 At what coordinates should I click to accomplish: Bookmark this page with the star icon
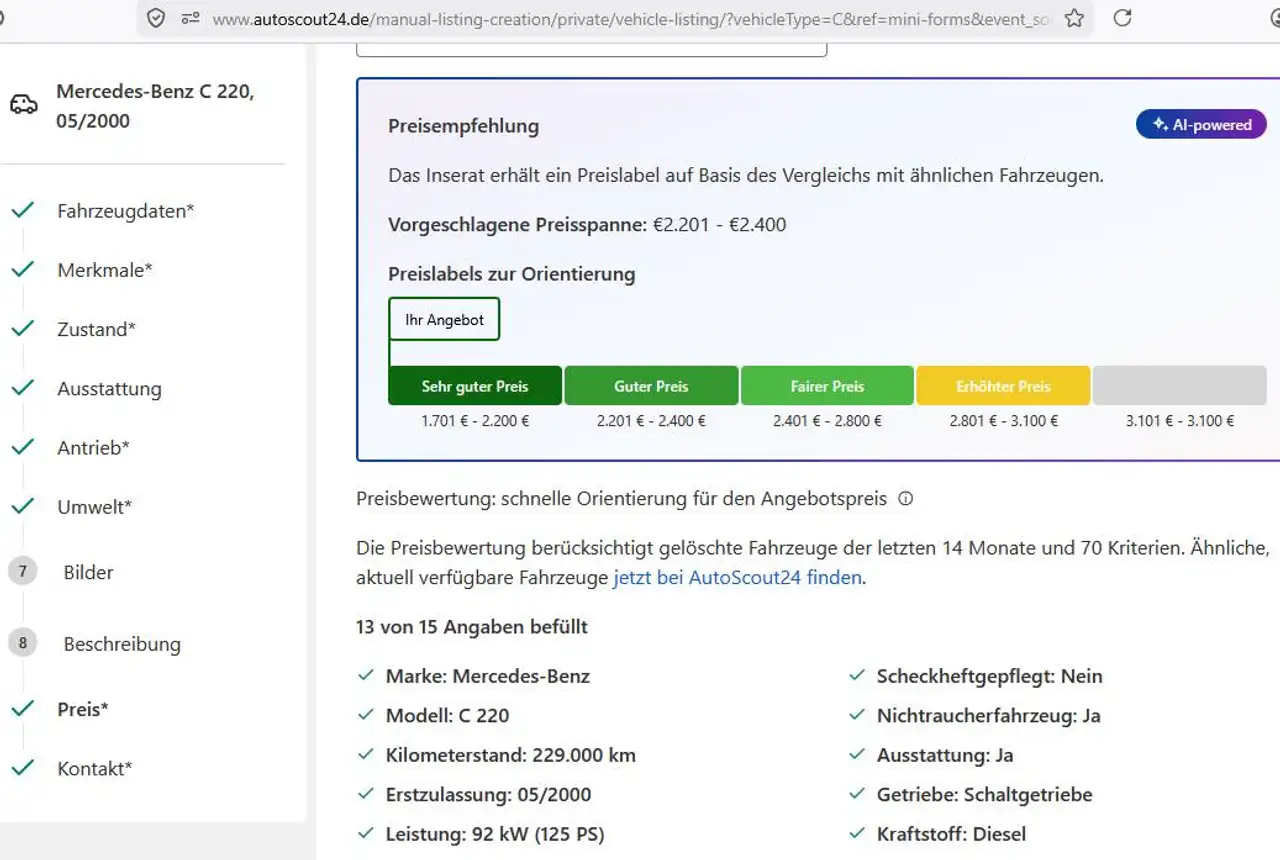click(x=1074, y=18)
